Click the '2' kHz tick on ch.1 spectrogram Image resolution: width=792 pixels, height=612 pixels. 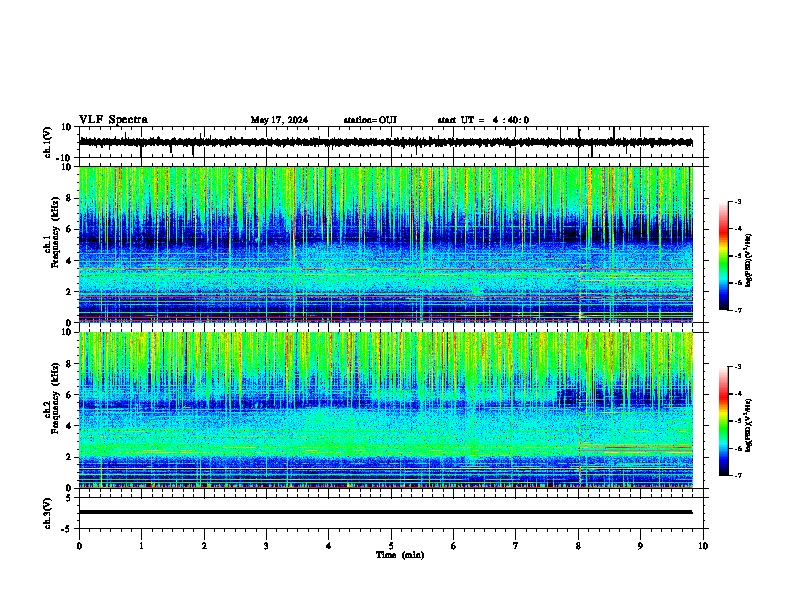coord(70,291)
